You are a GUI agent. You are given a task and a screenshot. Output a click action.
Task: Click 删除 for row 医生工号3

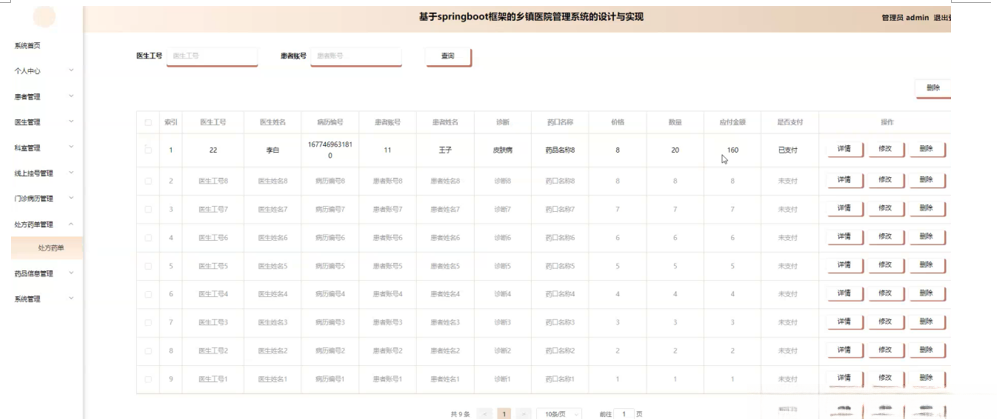(x=926, y=322)
